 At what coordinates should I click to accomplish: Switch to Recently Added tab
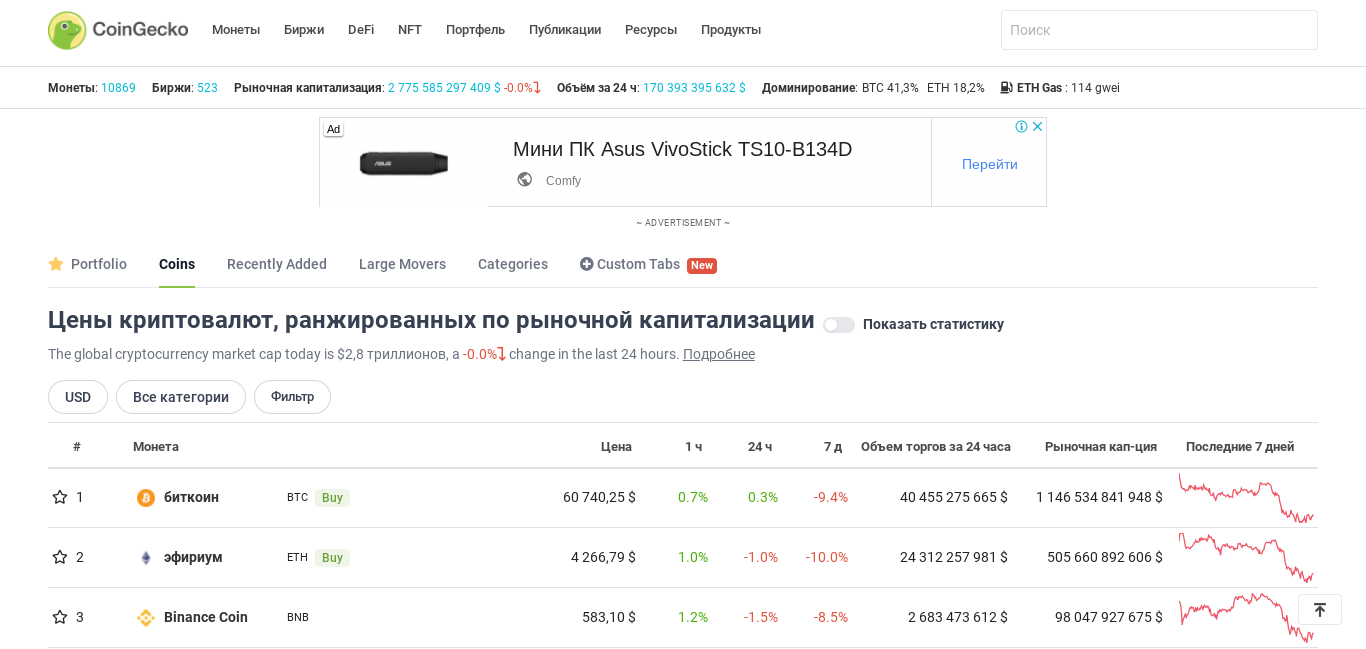click(277, 264)
